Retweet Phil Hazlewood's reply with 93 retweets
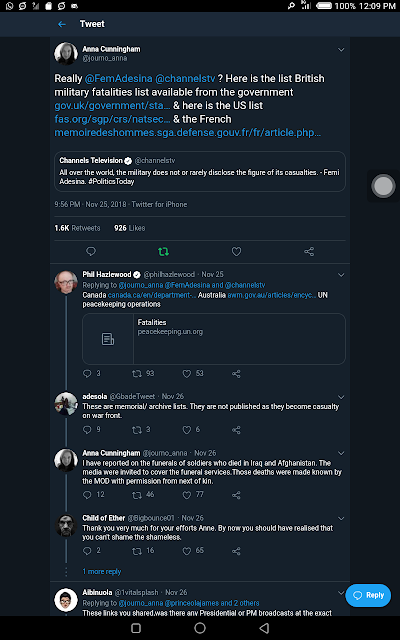Image resolution: width=400 pixels, height=640 pixels. [x=137, y=373]
